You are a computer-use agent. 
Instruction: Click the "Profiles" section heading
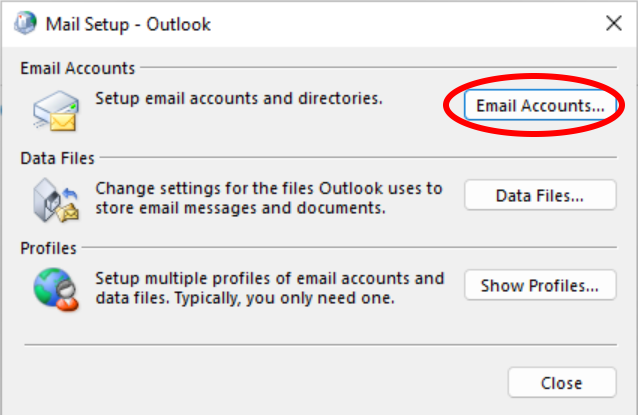point(48,248)
